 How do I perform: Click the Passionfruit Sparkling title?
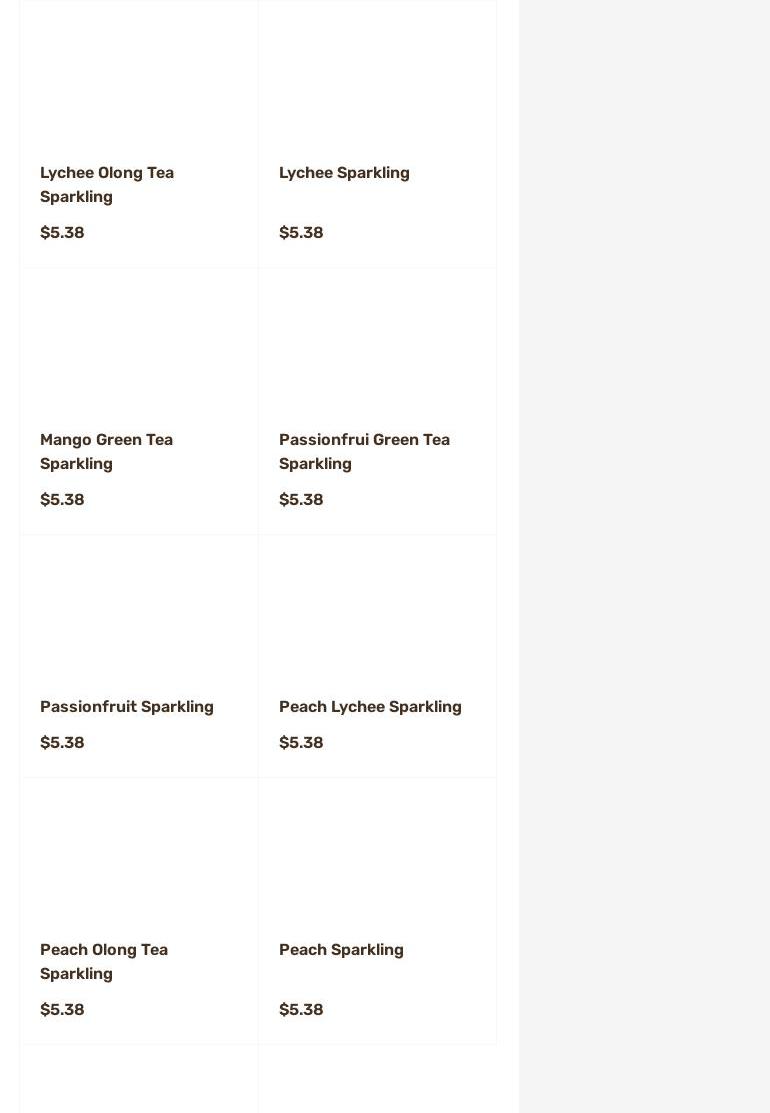[127, 707]
